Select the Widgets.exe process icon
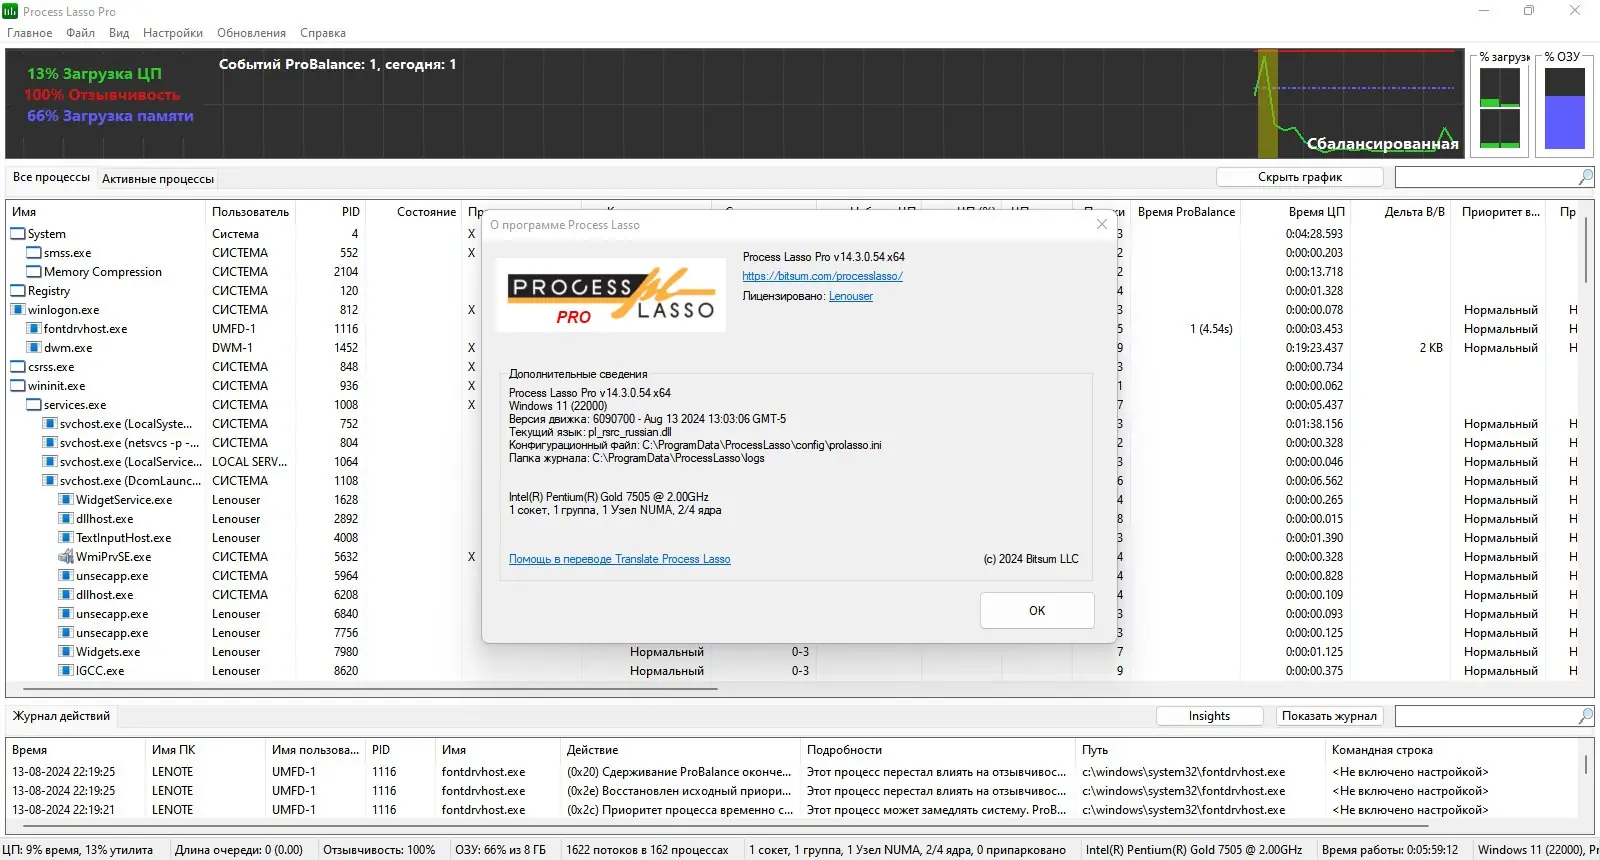The width and height of the screenshot is (1600, 860). click(x=66, y=652)
